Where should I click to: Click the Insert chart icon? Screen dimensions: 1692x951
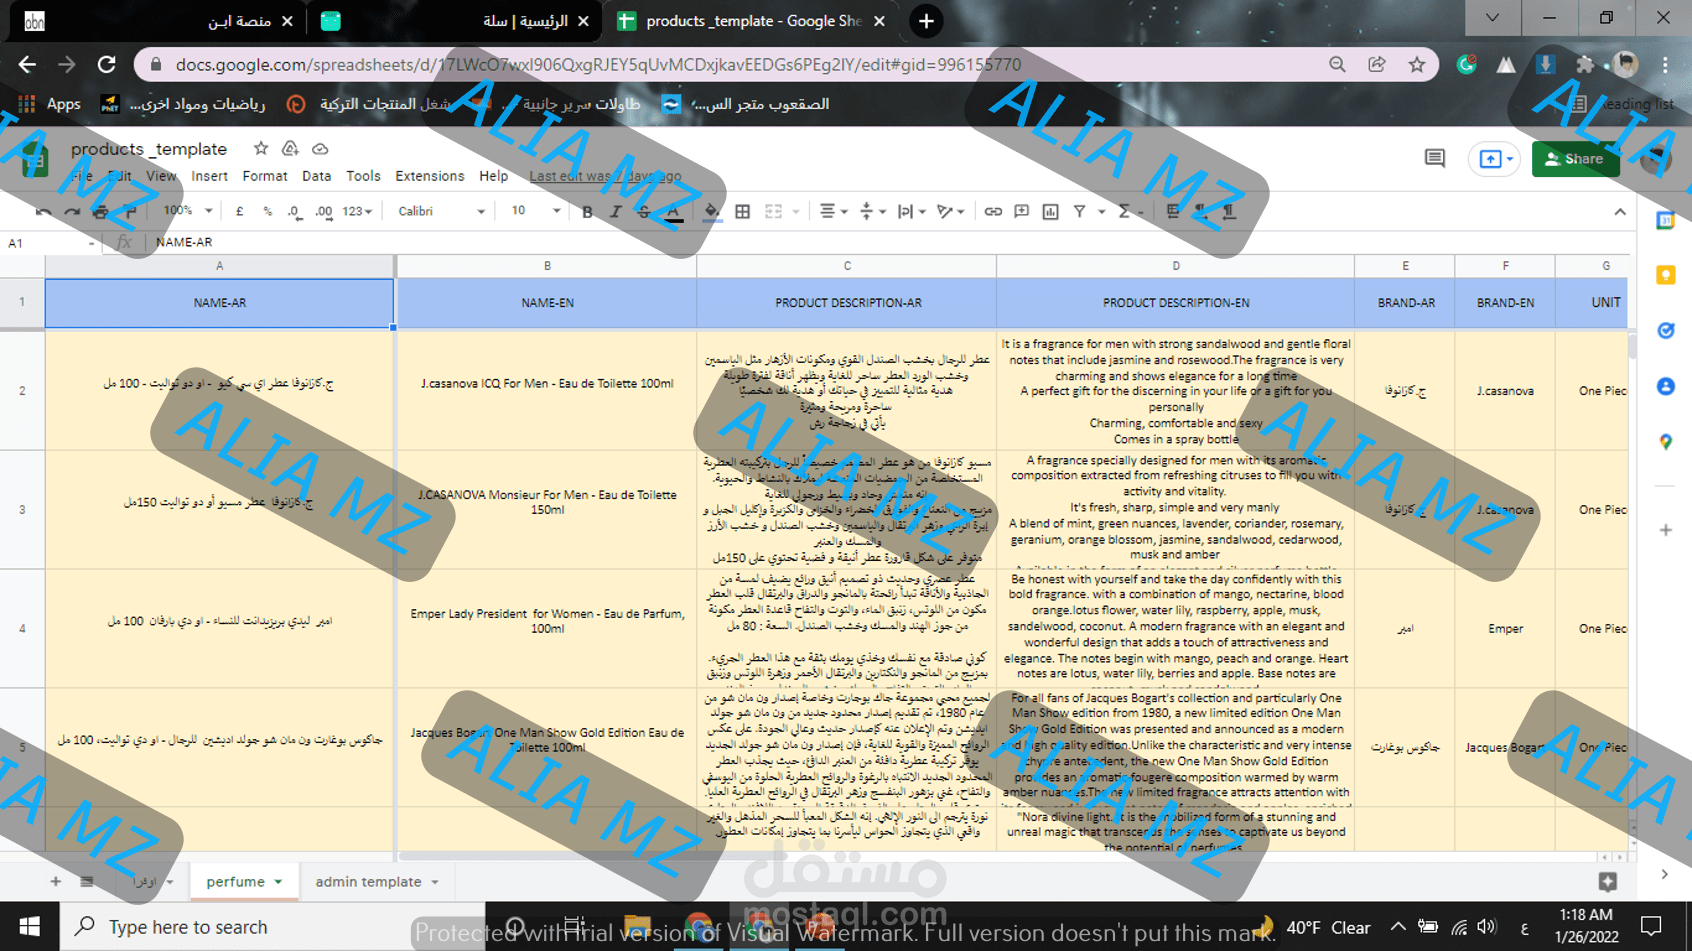click(1050, 212)
